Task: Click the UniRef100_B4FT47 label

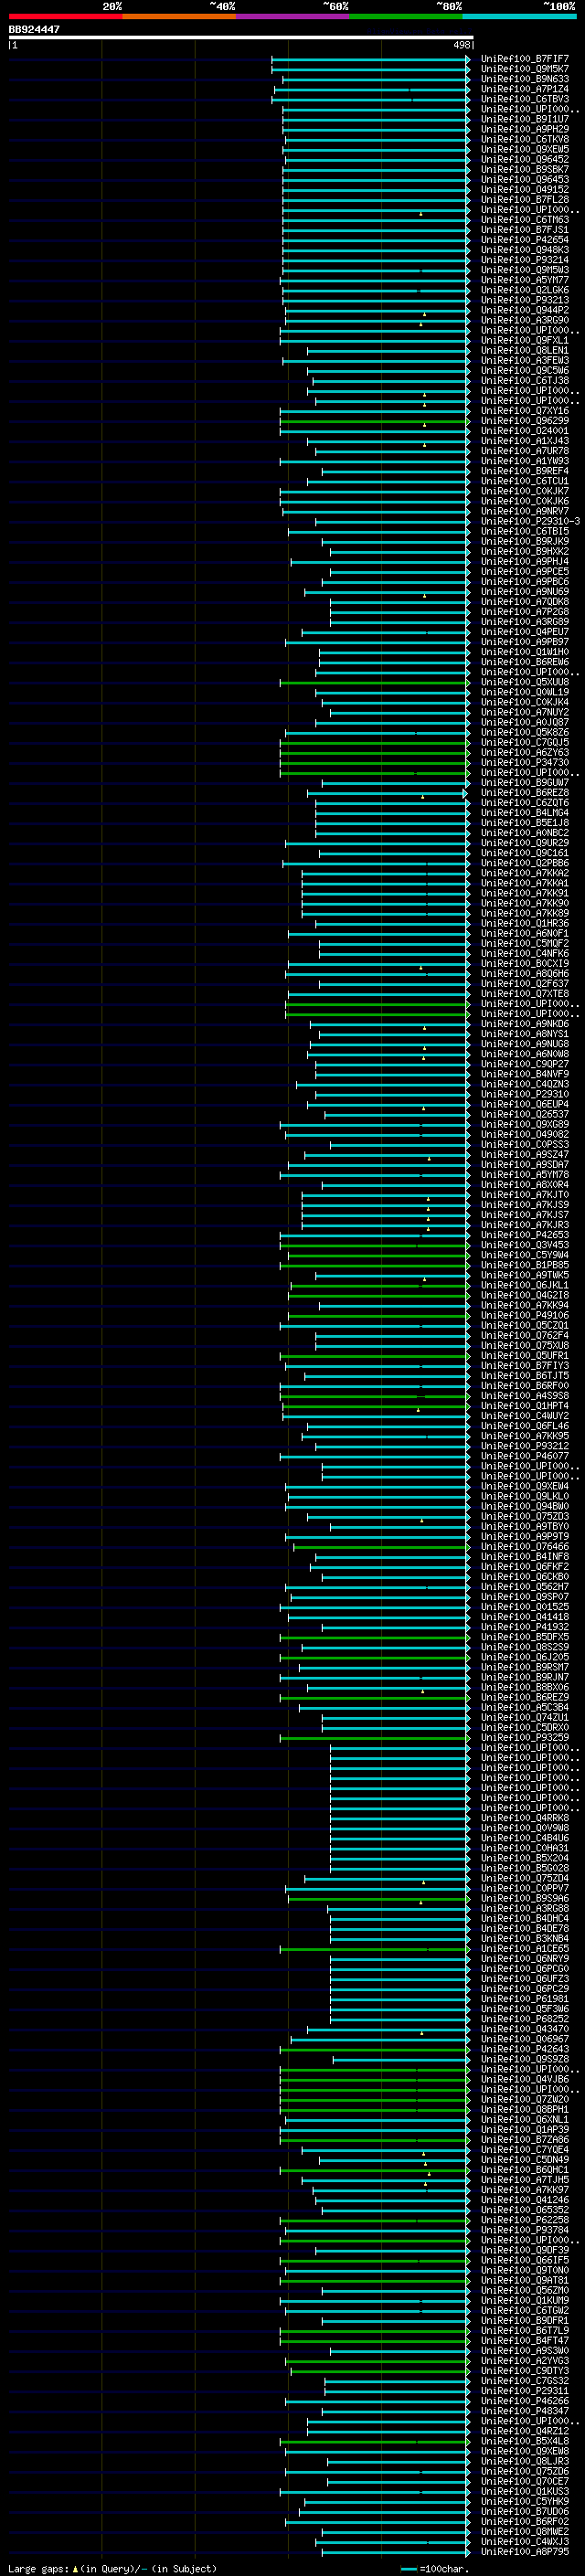Action: pyautogui.click(x=525, y=2341)
